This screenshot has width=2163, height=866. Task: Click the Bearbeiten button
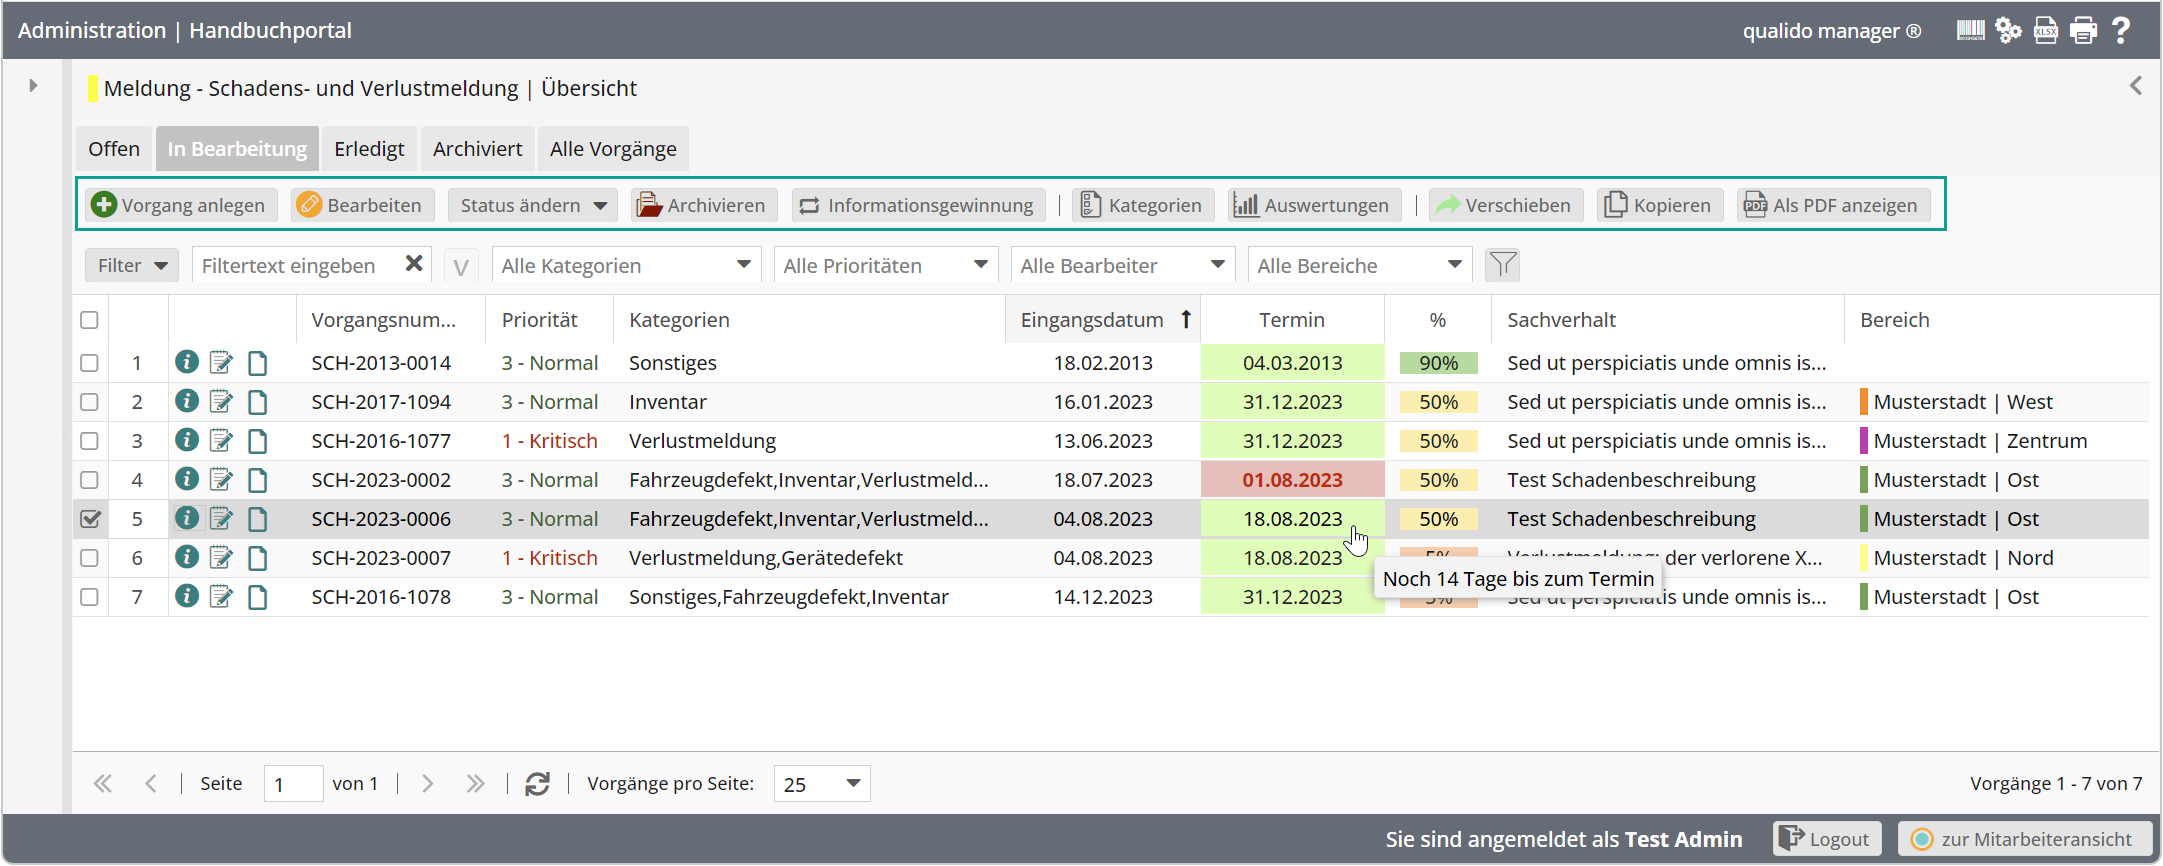point(362,205)
